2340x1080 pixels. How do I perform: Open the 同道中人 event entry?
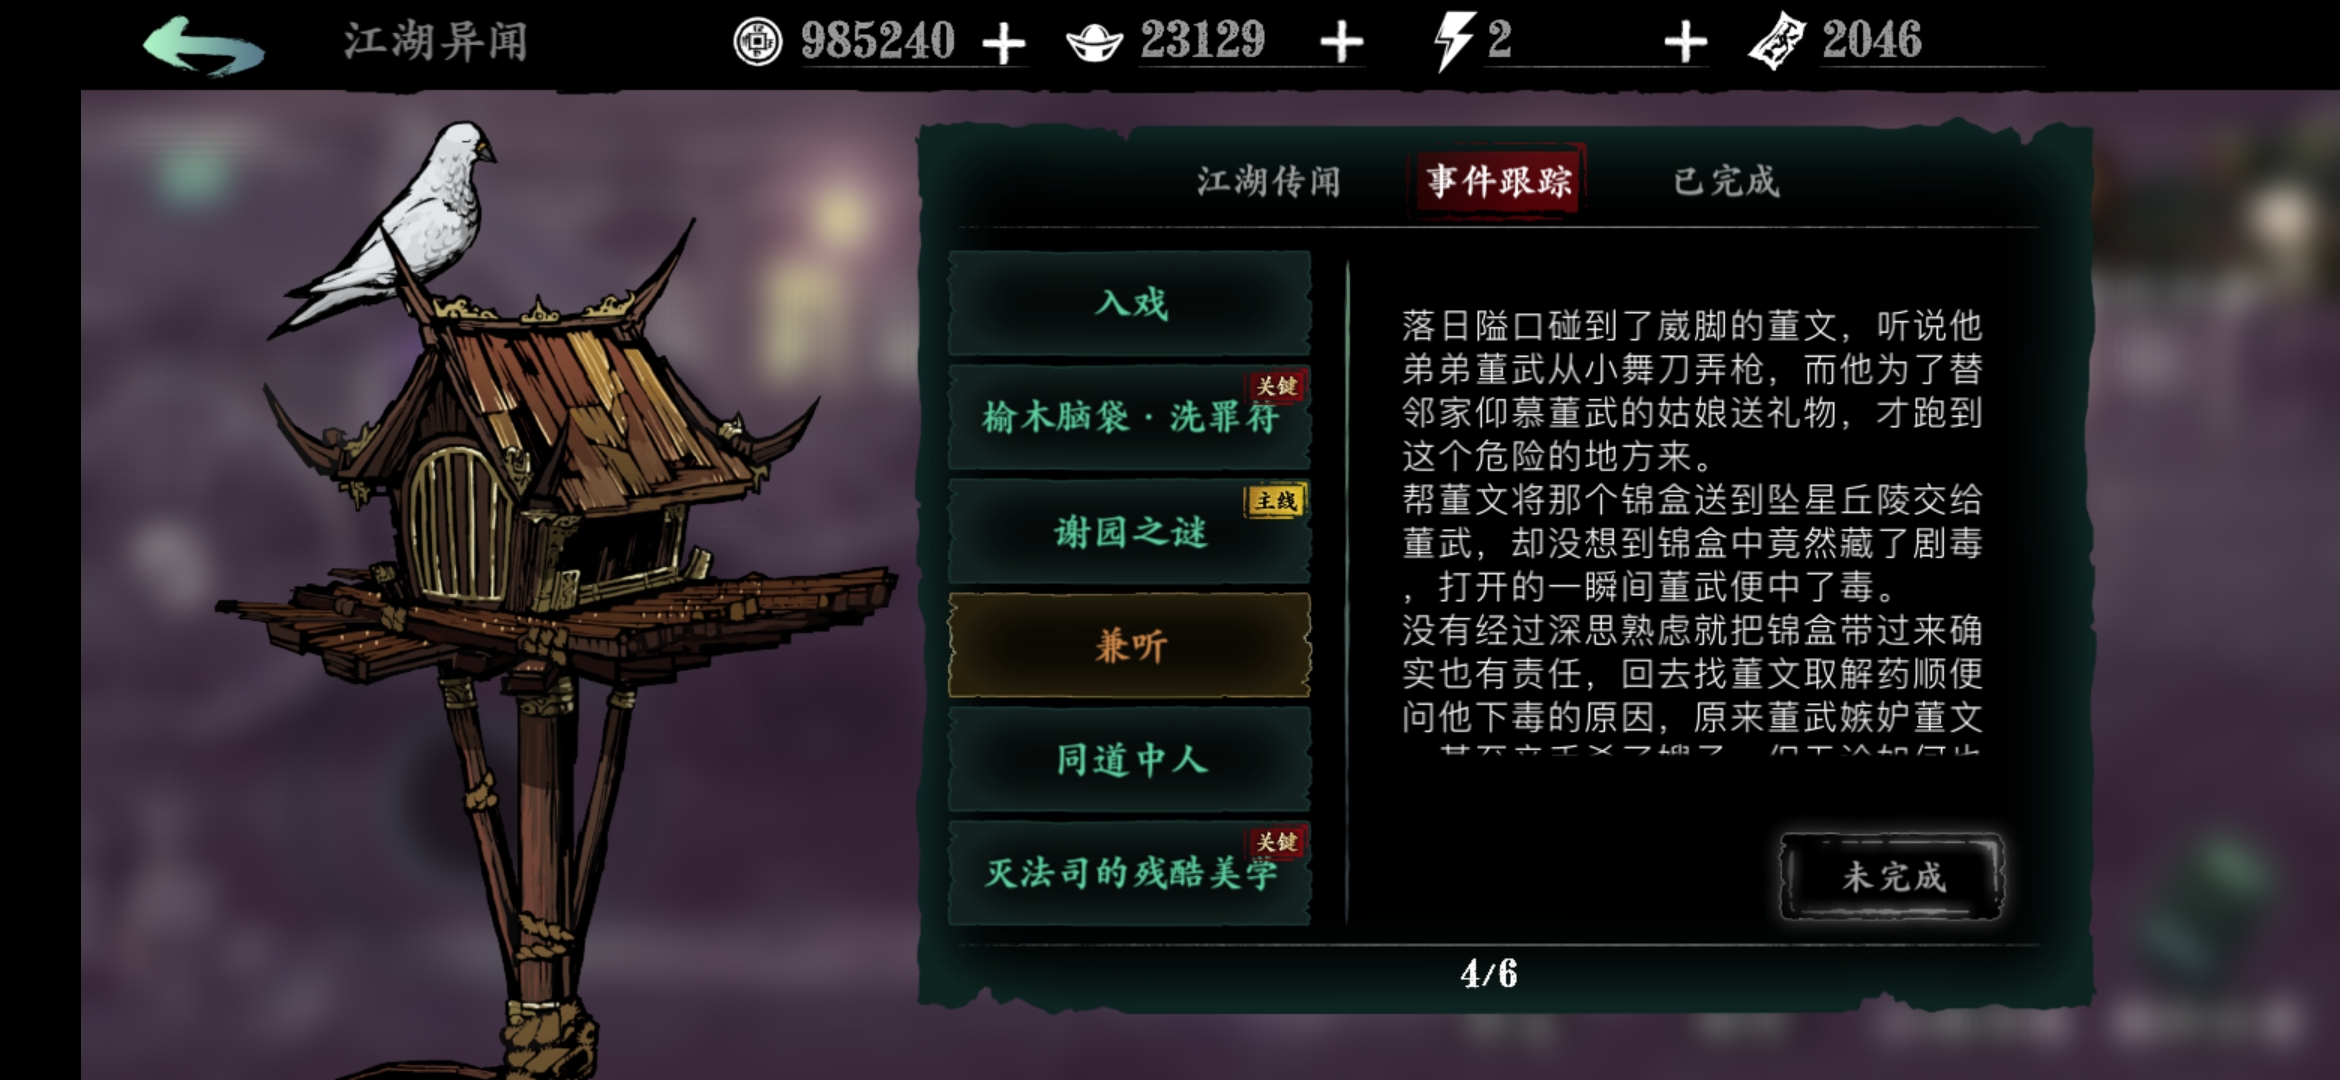point(1130,759)
